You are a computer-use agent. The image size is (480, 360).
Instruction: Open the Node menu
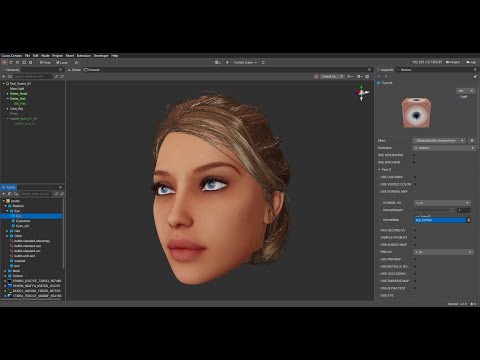click(x=45, y=56)
